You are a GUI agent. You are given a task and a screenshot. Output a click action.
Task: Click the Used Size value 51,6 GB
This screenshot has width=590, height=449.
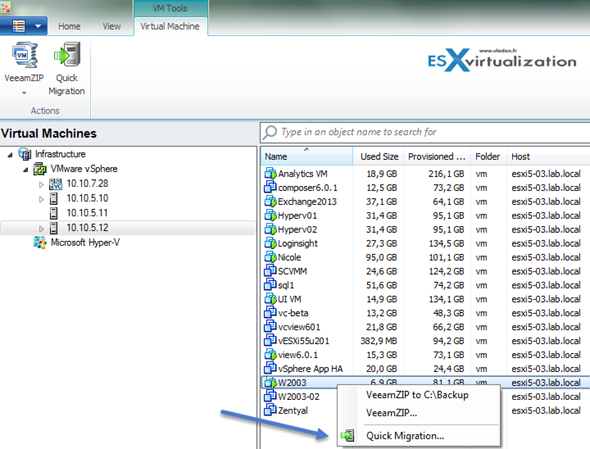click(x=381, y=285)
